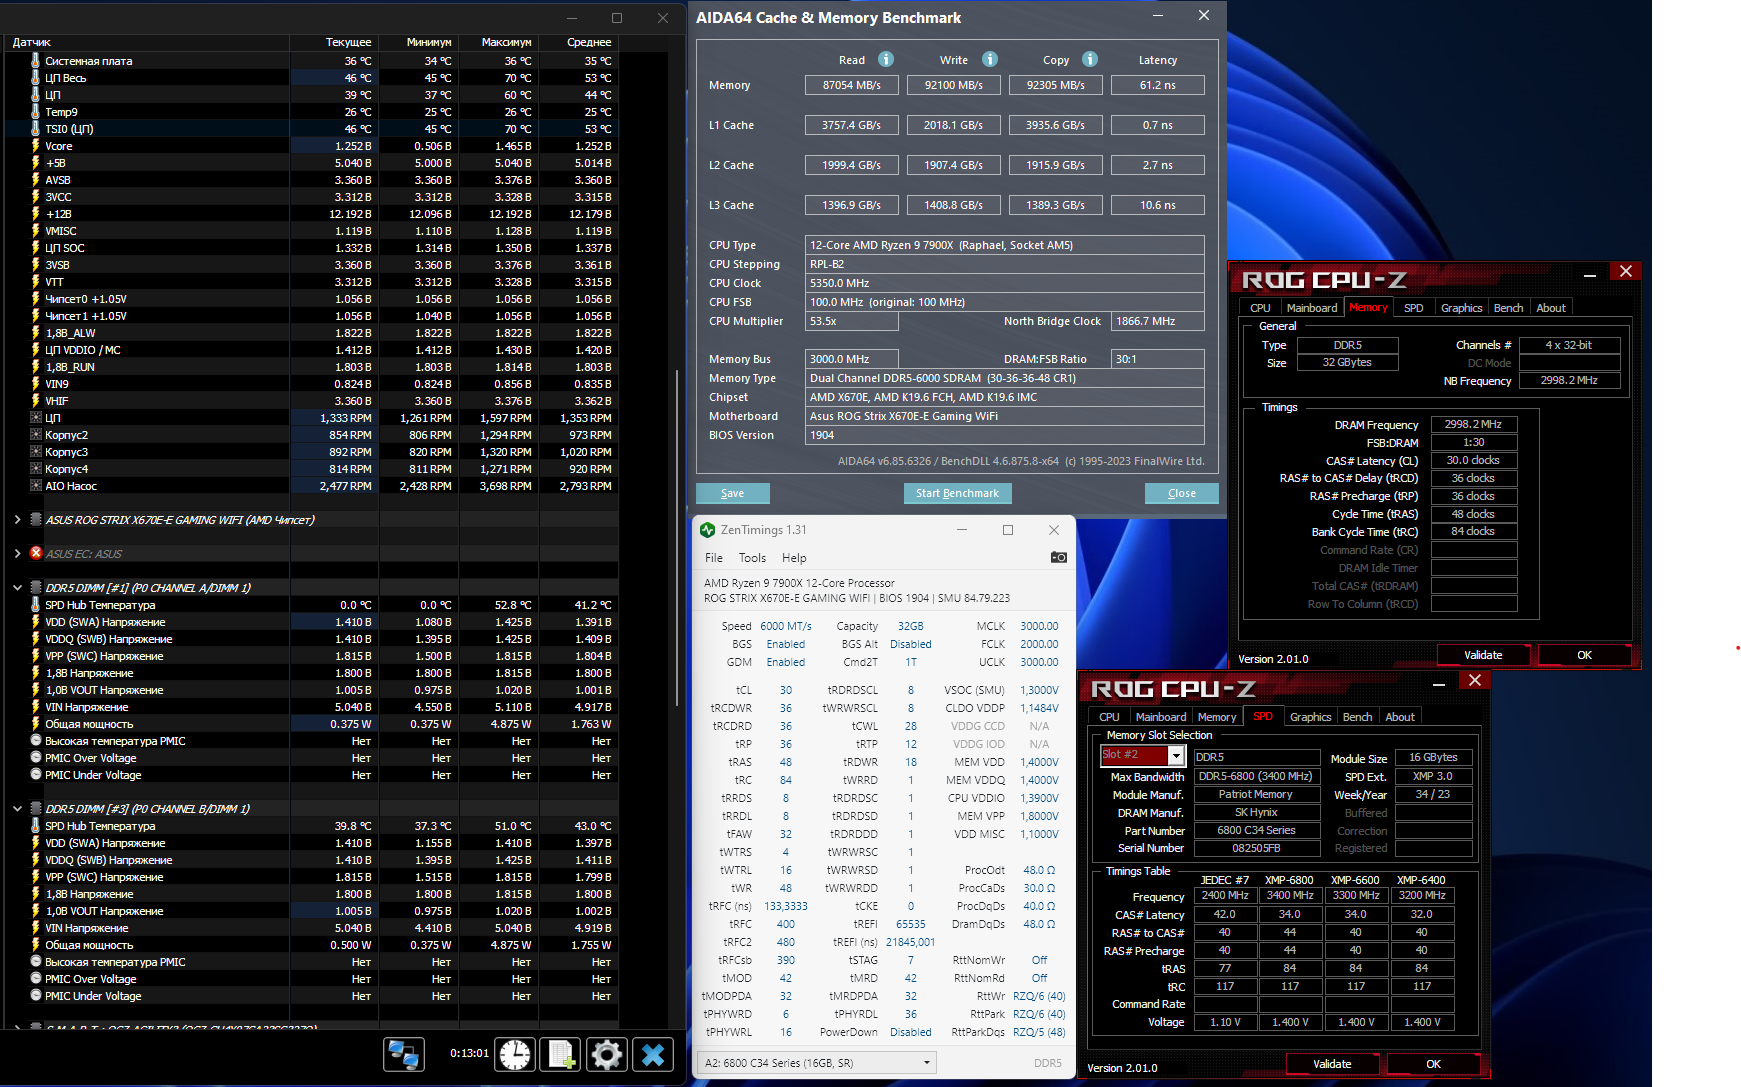The height and width of the screenshot is (1087, 1741).
Task: Collapse the DDR5 DIMM [#3] sensor group
Action: click(17, 809)
